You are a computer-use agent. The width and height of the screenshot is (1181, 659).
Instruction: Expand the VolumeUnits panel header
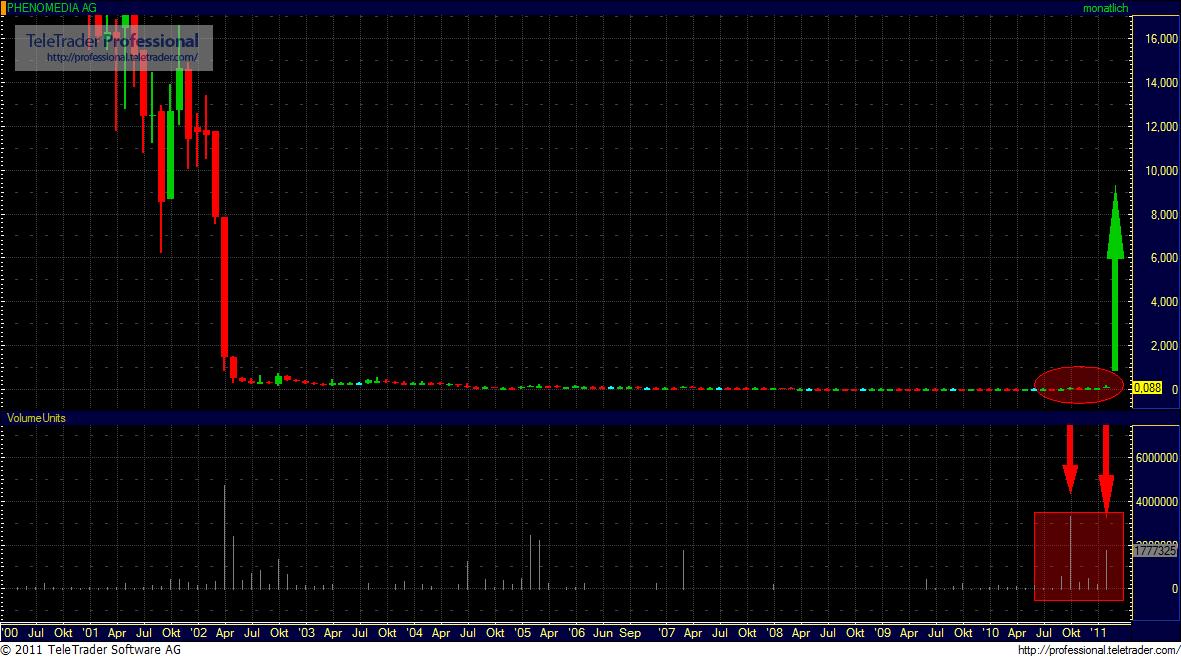point(35,418)
